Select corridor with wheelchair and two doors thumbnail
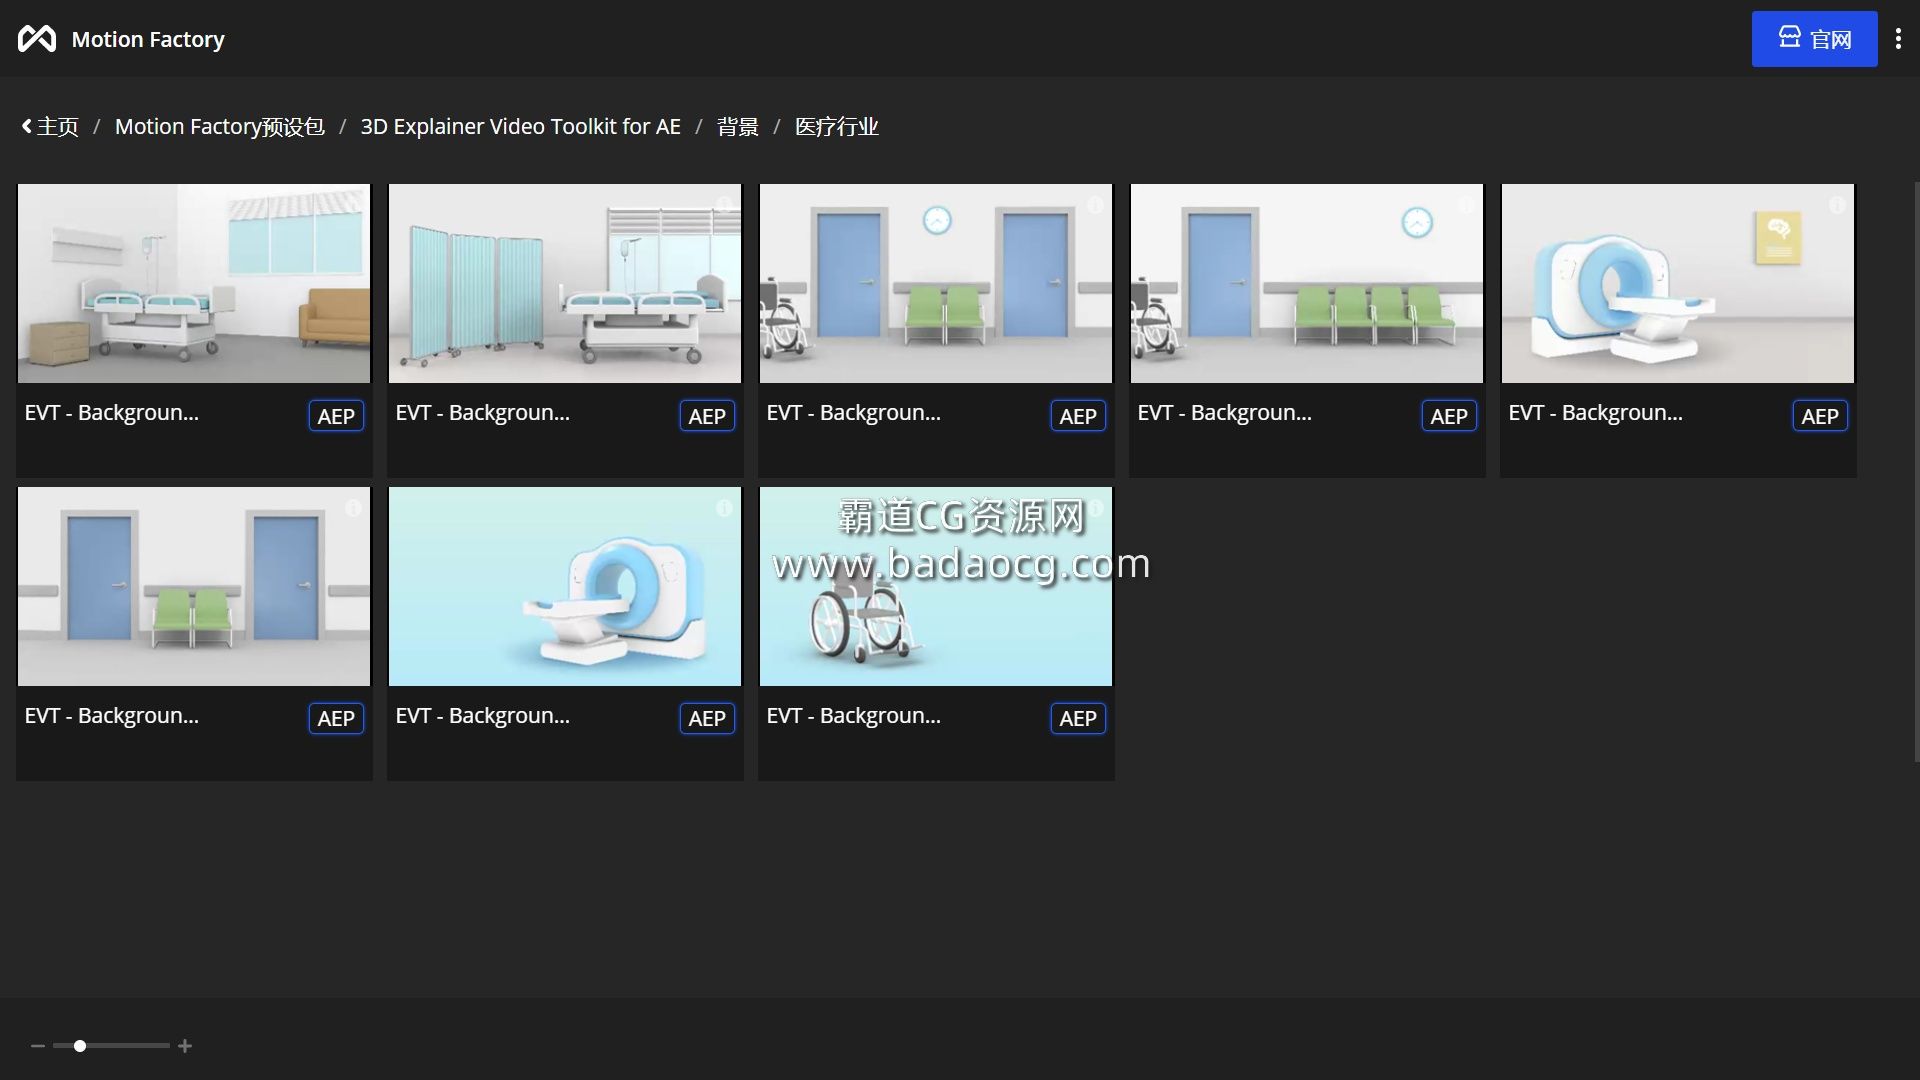 936,283
